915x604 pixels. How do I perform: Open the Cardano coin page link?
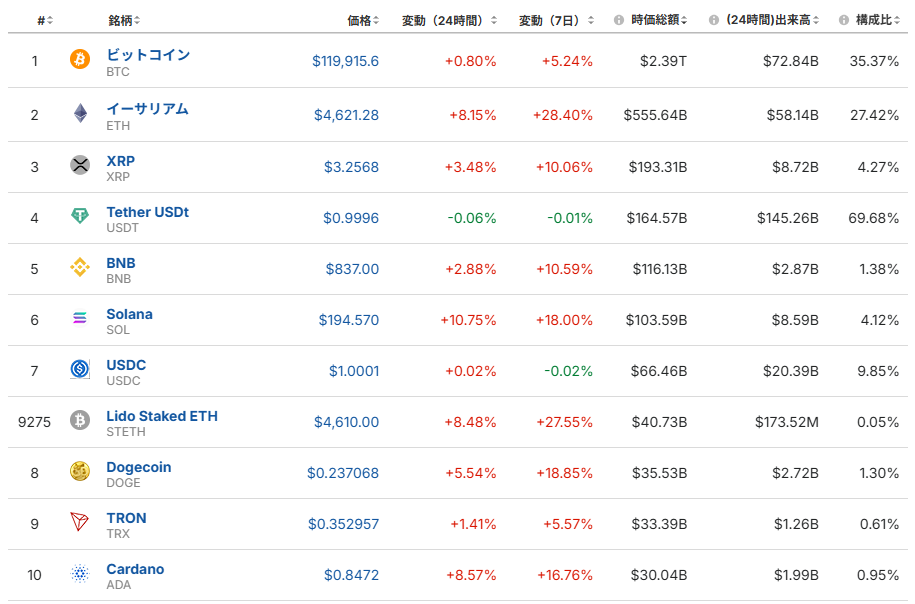(x=135, y=569)
